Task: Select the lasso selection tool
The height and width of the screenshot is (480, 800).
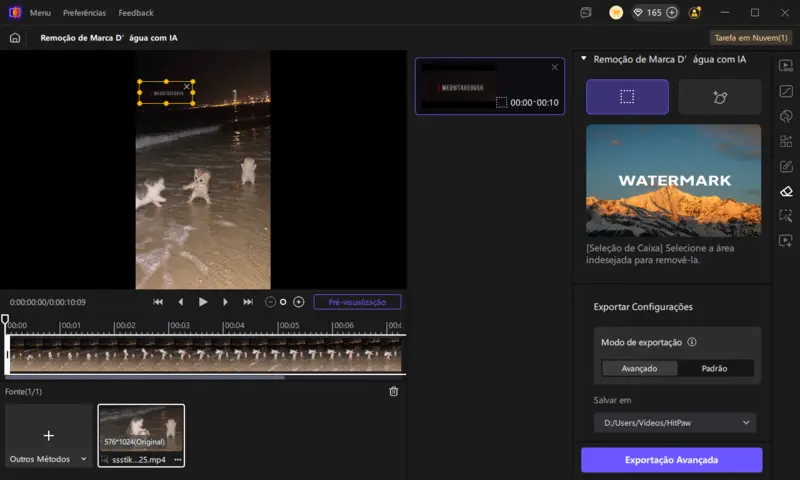Action: click(x=720, y=96)
